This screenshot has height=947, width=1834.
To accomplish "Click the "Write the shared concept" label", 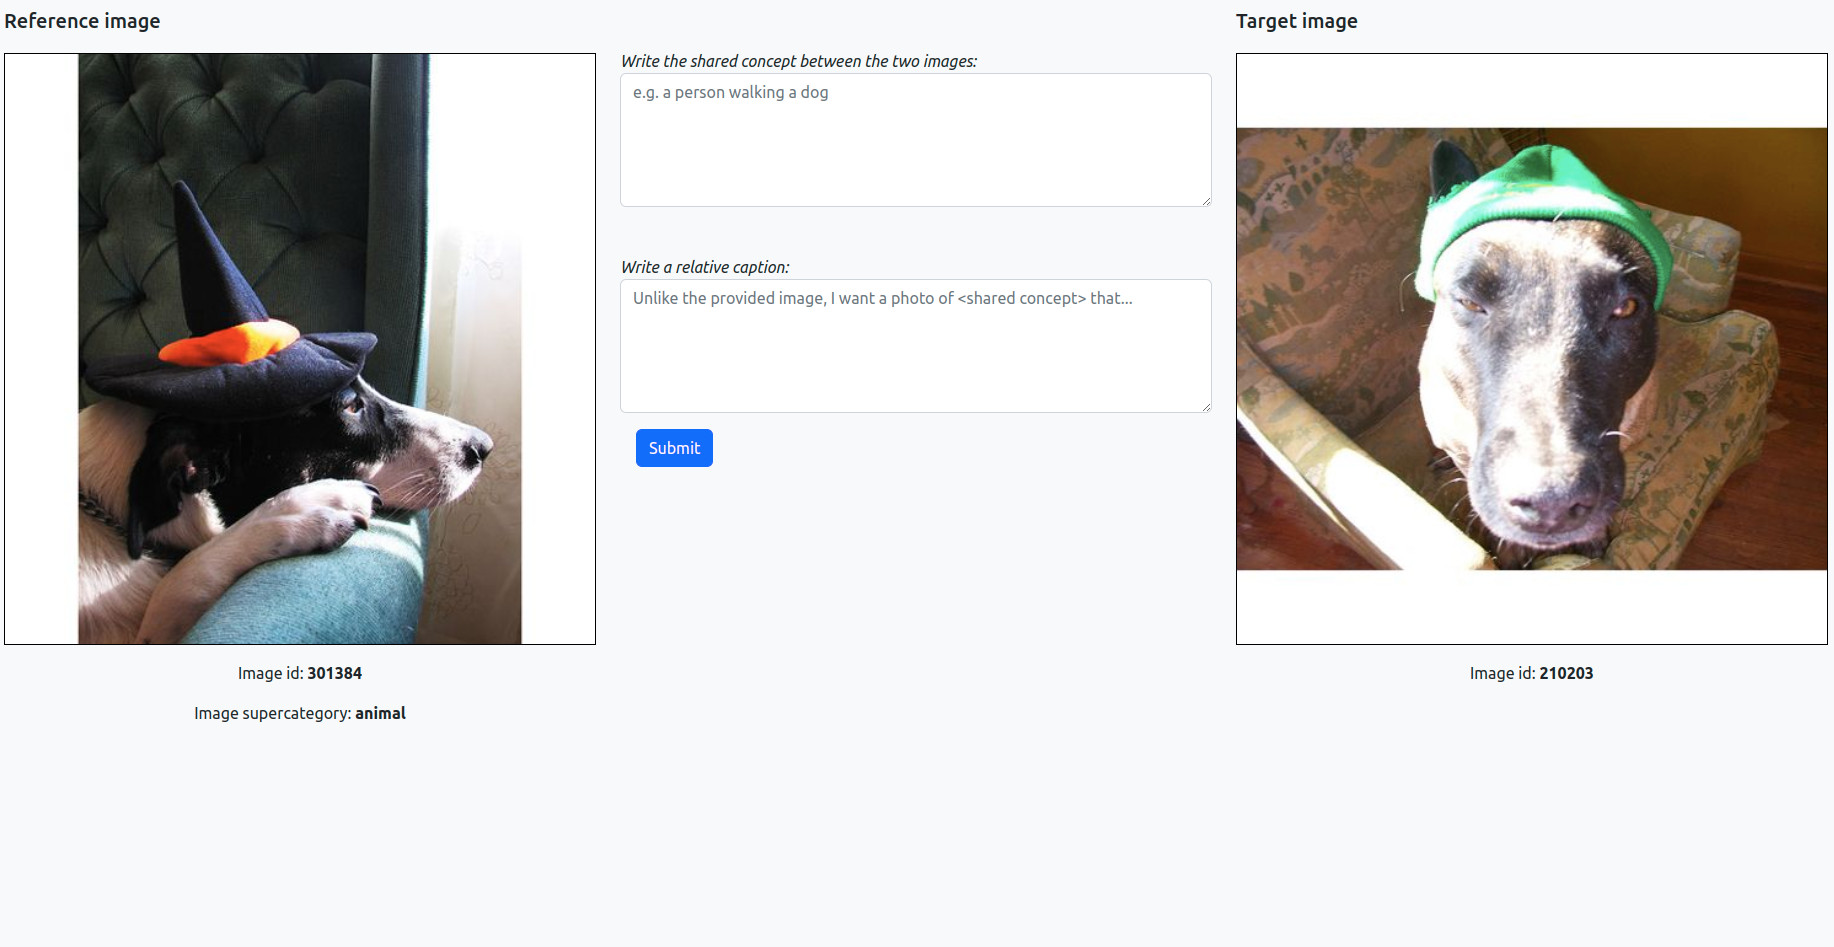I will pos(799,61).
